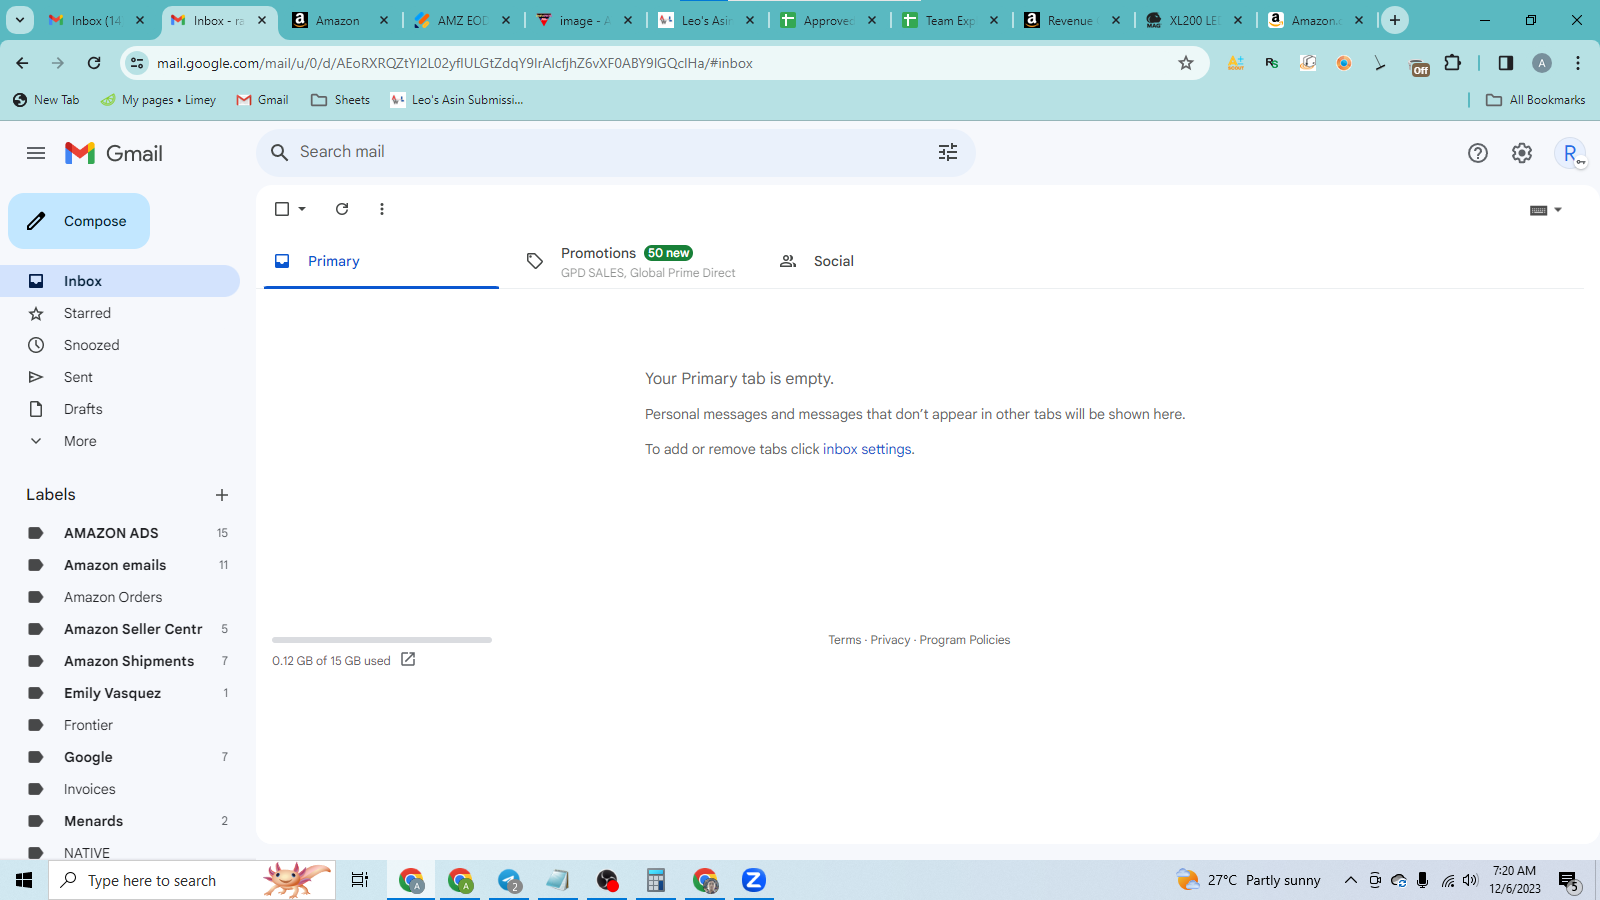Open Chrome tab search dropdown
Image resolution: width=1600 pixels, height=900 pixels.
point(20,20)
